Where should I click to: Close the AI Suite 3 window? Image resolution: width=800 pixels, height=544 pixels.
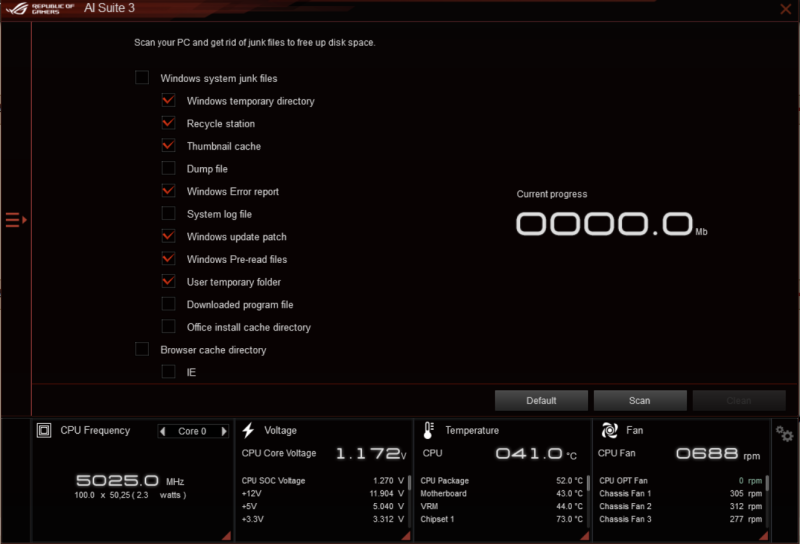click(x=786, y=9)
